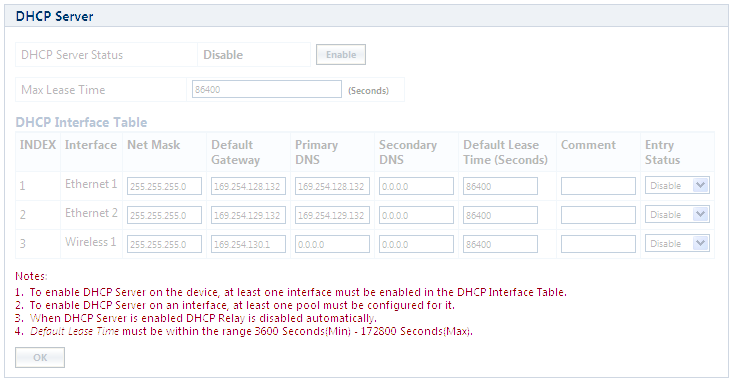Open Entry Status dropdown for Wireless 1

tap(677, 243)
